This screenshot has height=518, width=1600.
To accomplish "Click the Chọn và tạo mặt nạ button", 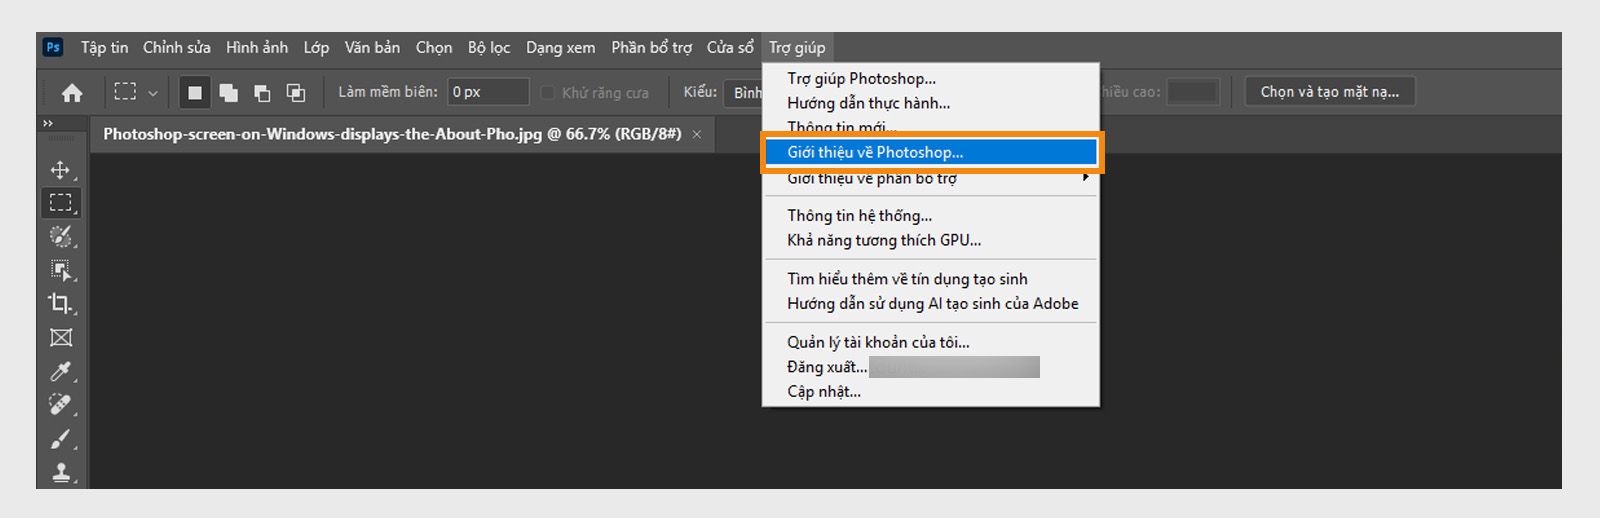I will pyautogui.click(x=1330, y=92).
